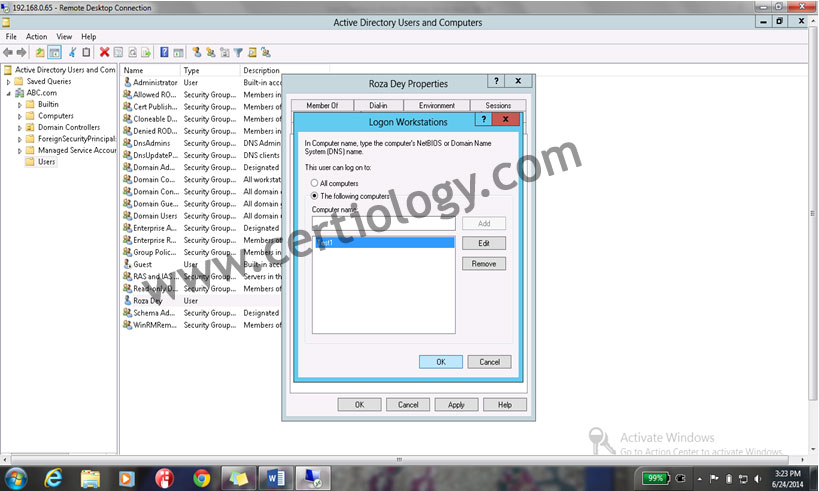Open the Action menu
Viewport: 819px width, 491px height.
pyautogui.click(x=37, y=37)
